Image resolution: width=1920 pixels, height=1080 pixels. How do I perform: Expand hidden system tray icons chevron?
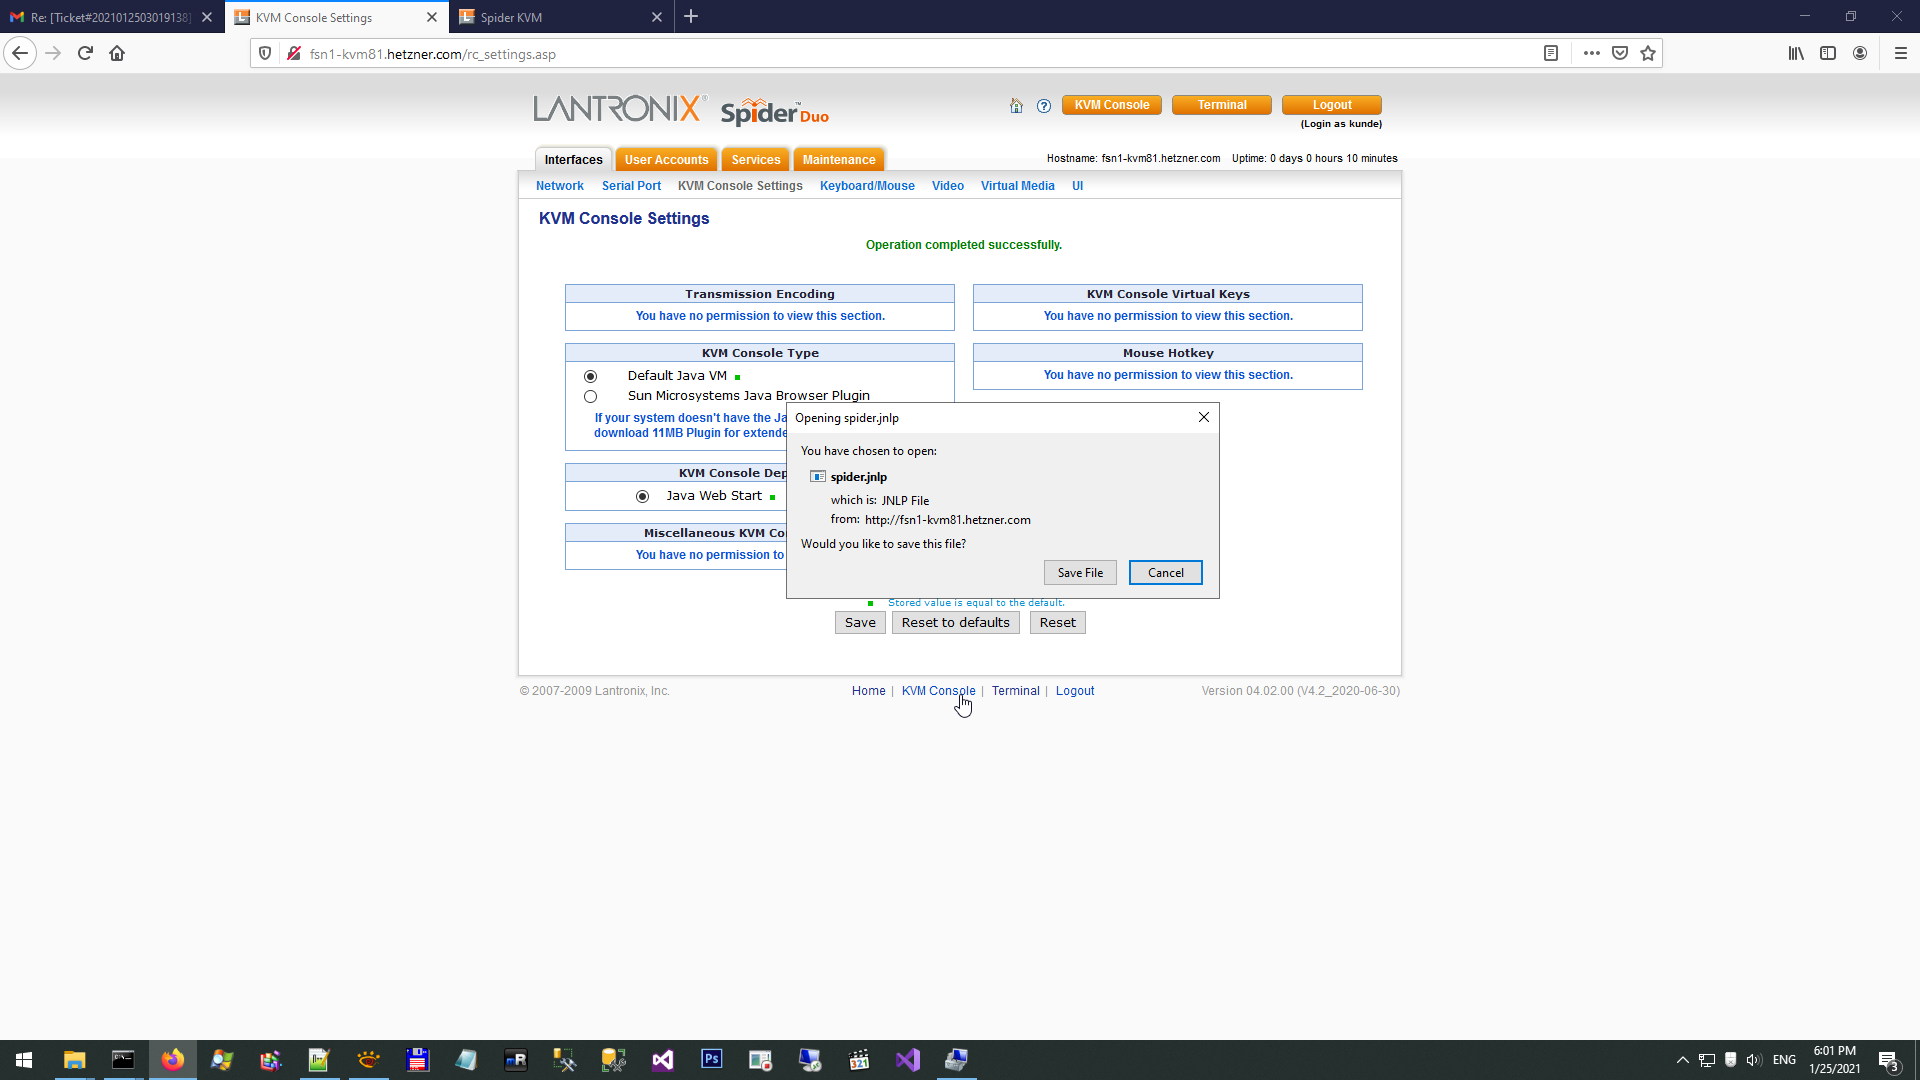click(x=1682, y=1060)
